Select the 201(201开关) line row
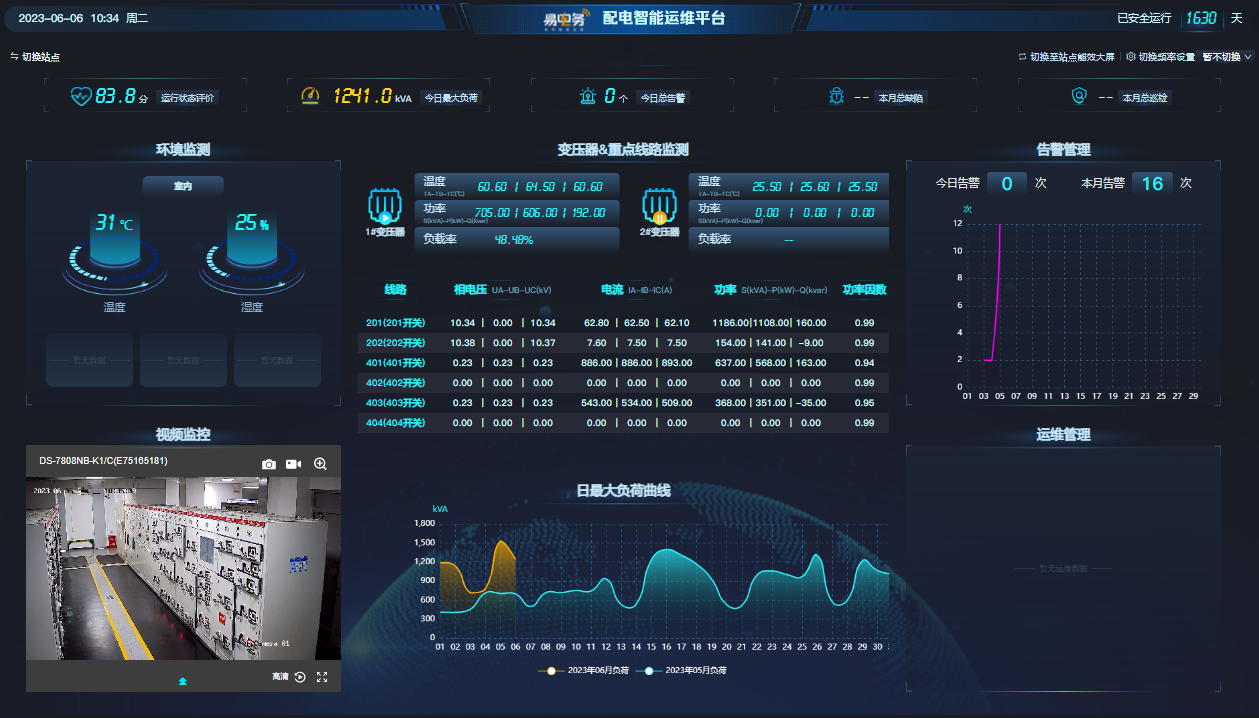 pos(396,323)
